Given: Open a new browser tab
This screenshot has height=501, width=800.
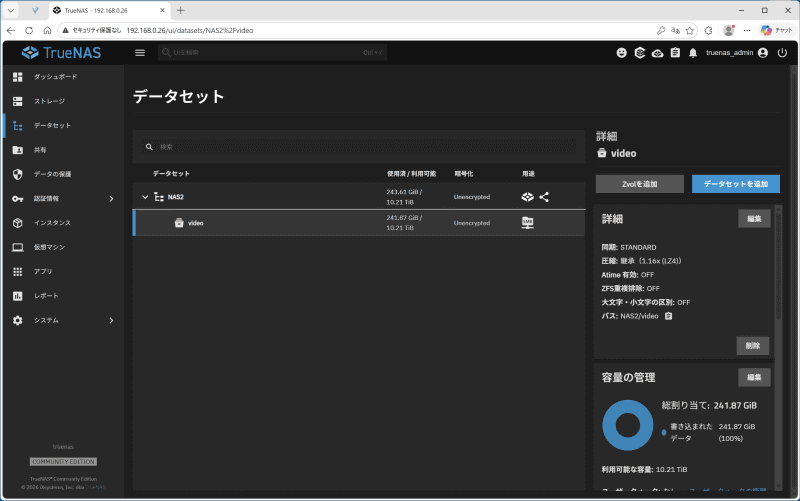Looking at the screenshot, I should click(x=181, y=10).
